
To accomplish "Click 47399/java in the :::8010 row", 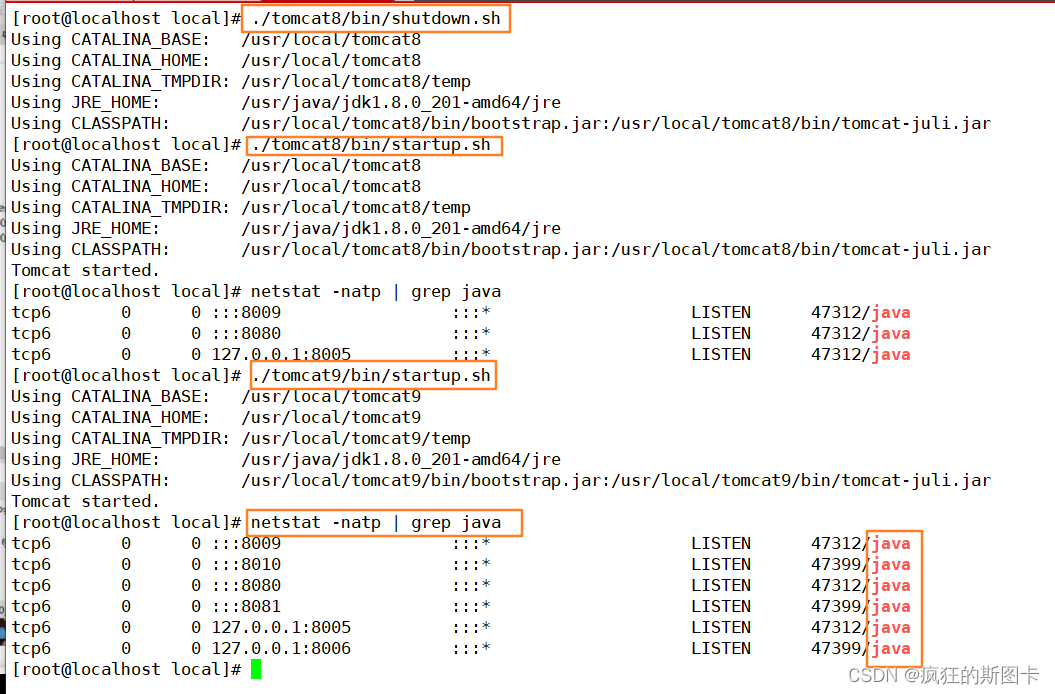I will [861, 565].
